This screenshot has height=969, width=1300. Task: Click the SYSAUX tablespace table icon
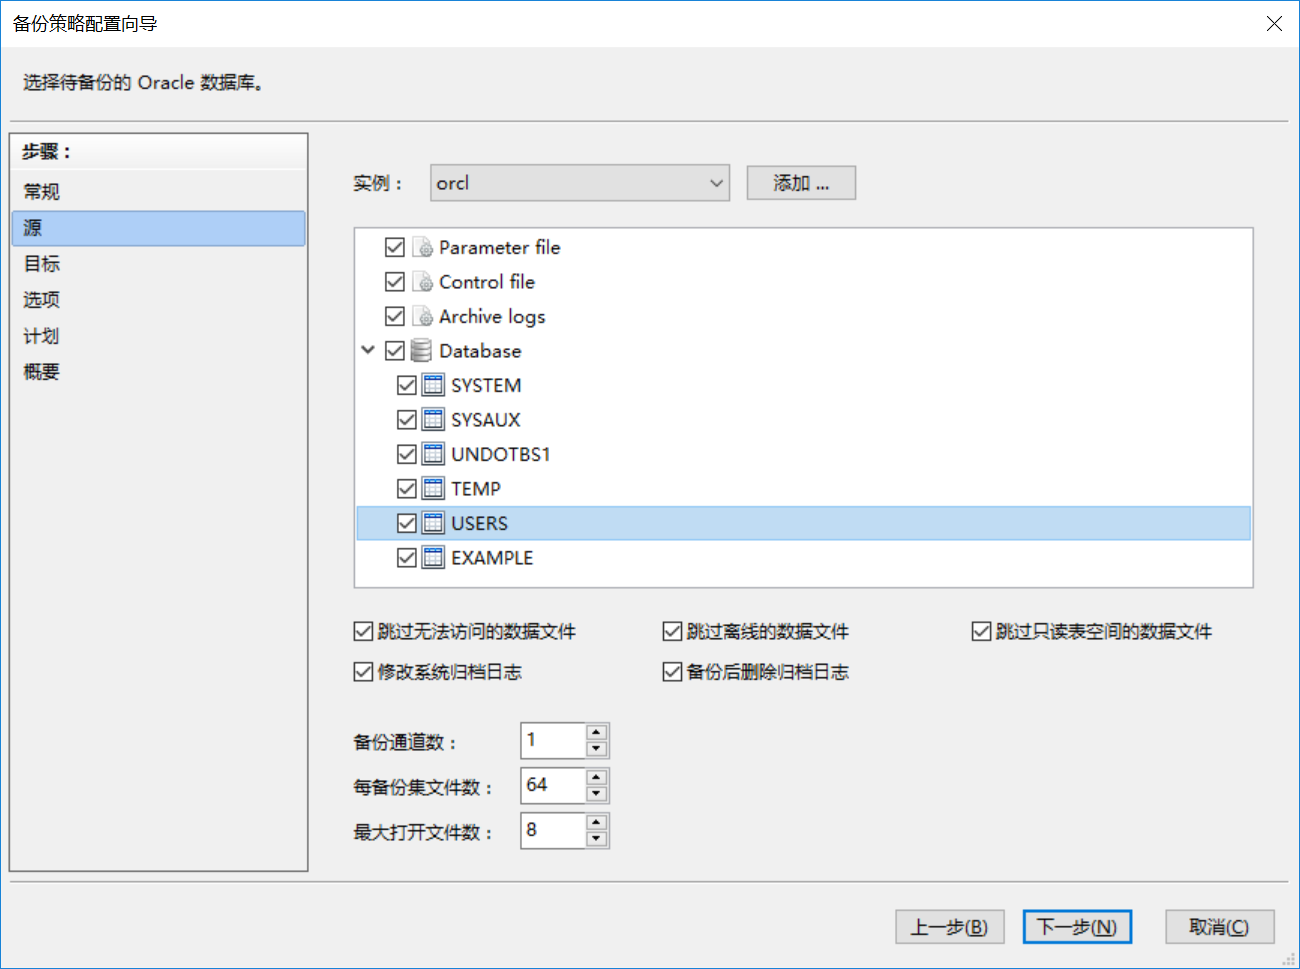433,420
